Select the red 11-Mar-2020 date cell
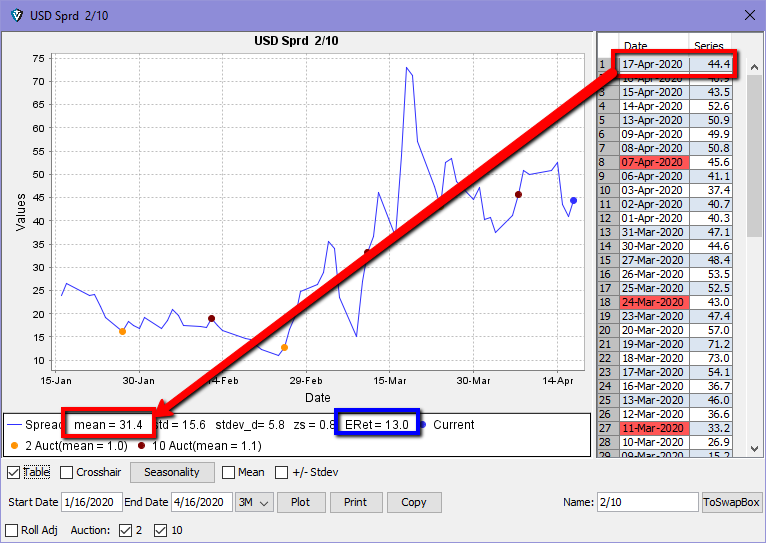Screen dimensions: 766x543 (654, 428)
